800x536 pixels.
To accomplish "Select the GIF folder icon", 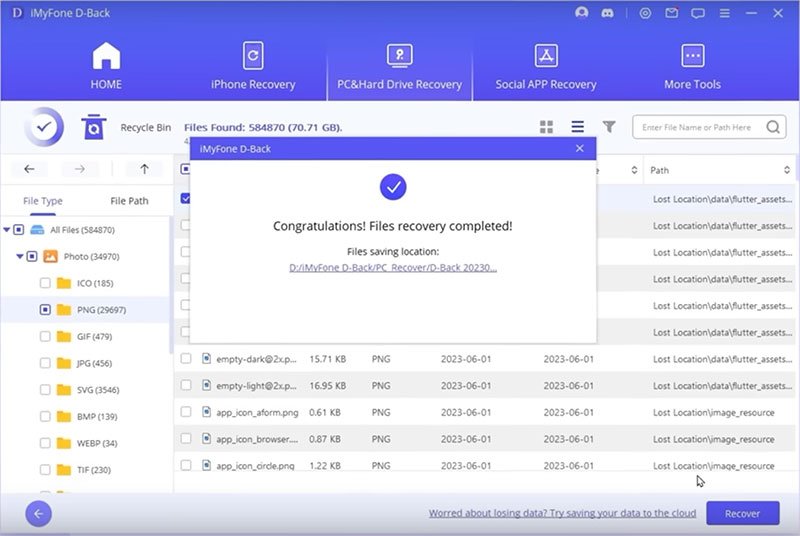I will click(x=64, y=336).
